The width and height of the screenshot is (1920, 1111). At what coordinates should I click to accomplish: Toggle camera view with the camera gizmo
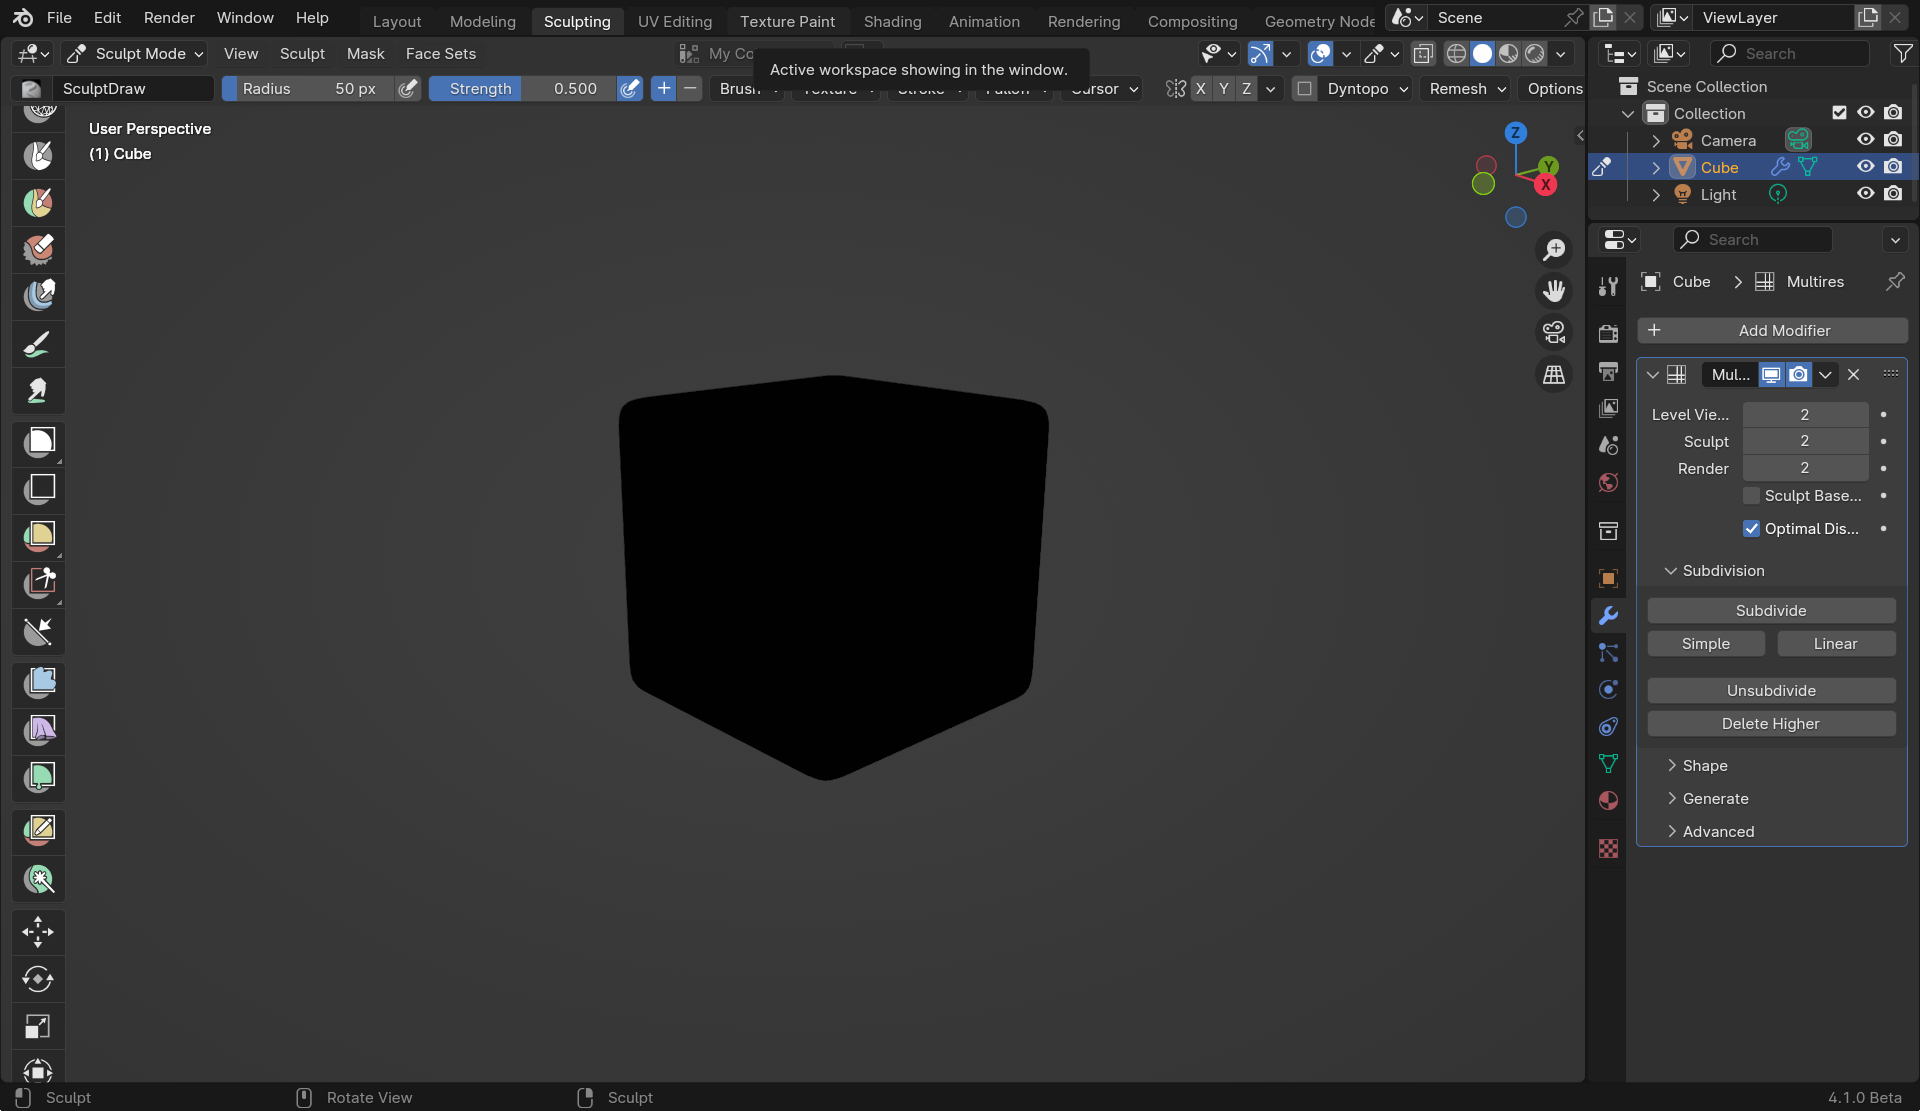pos(1554,332)
